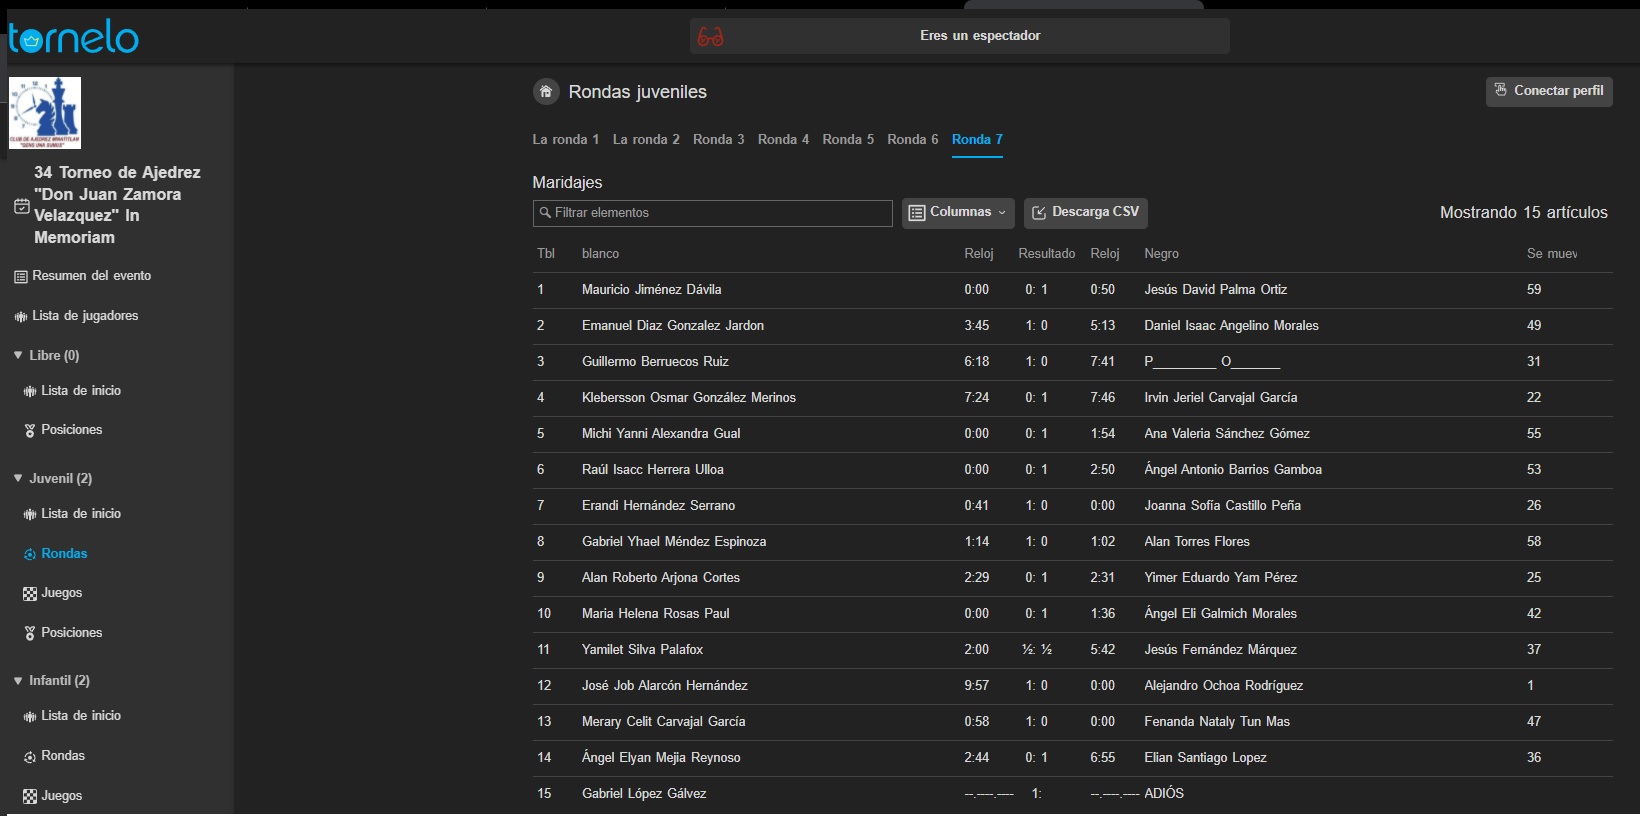The image size is (1640, 816).
Task: Open the Columnas dropdown
Action: [957, 213]
